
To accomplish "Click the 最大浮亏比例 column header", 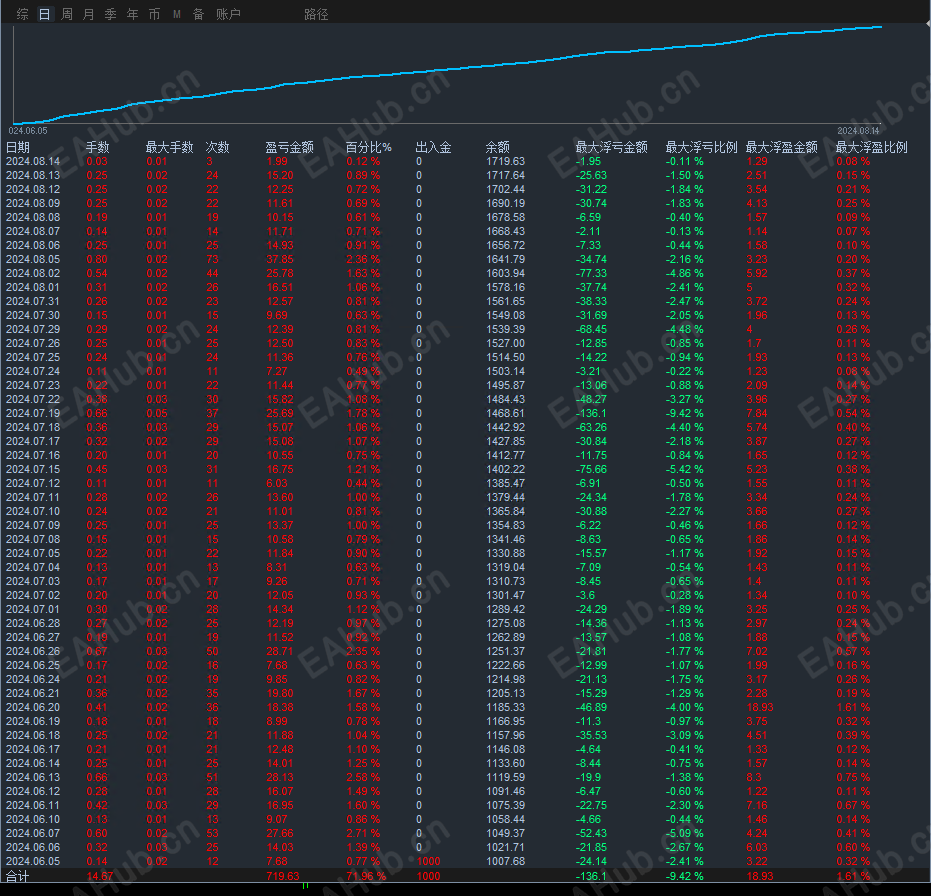I will coord(702,147).
